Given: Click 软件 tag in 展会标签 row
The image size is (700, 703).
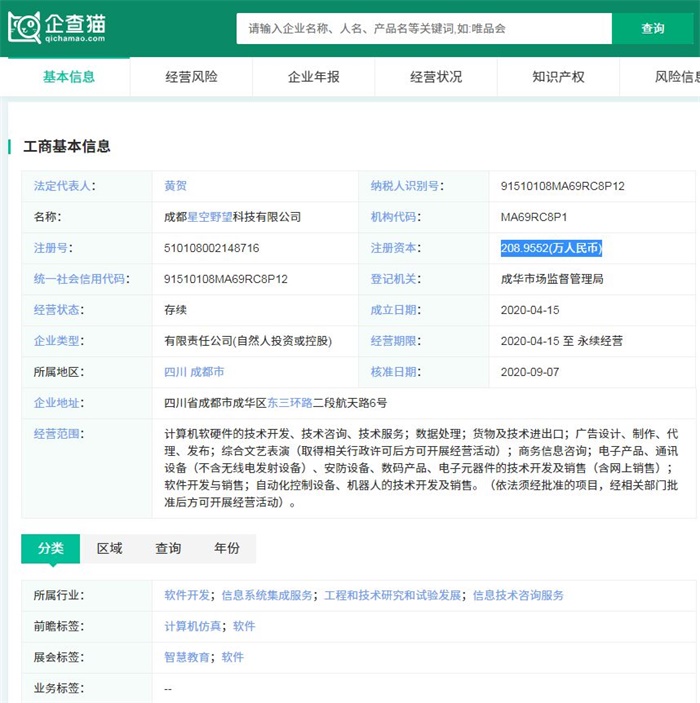Looking at the screenshot, I should click(x=233, y=657).
